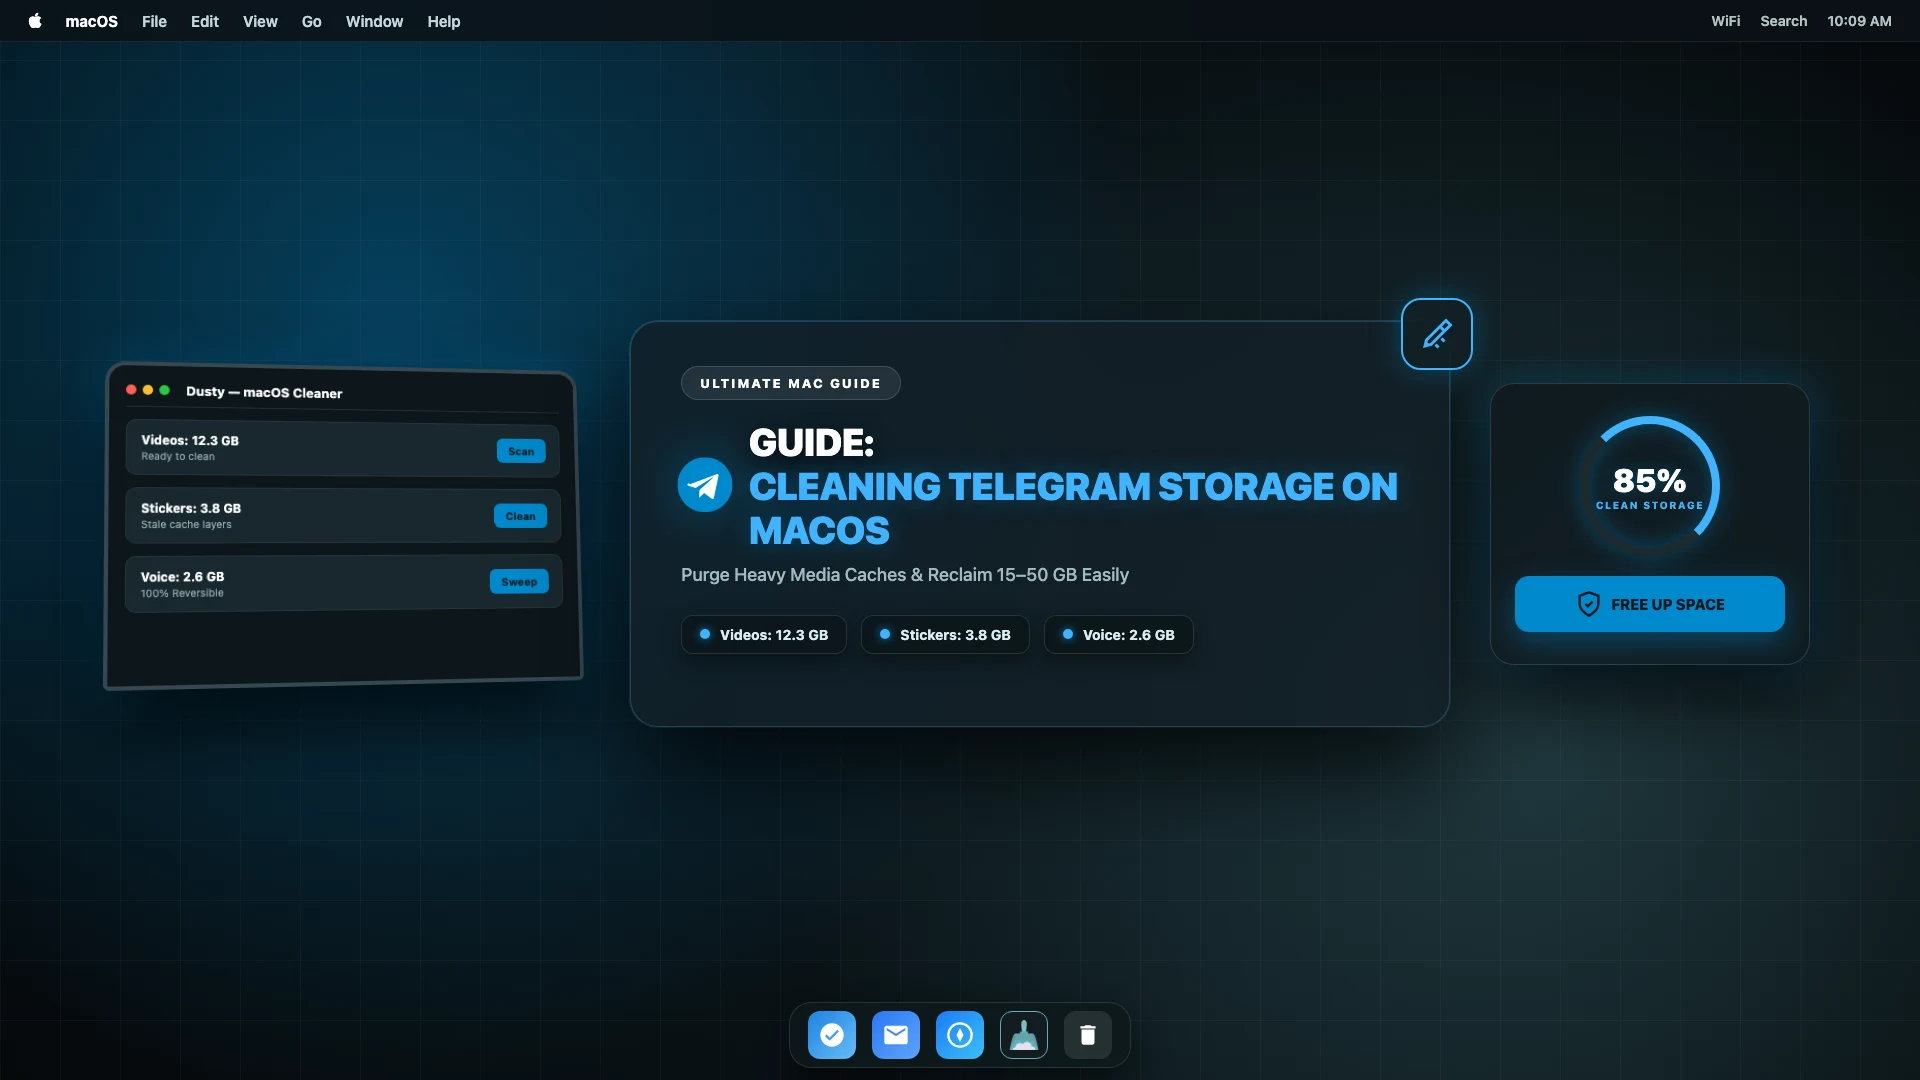Click the FREE UP SPACE button
1920x1080 pixels.
point(1649,604)
